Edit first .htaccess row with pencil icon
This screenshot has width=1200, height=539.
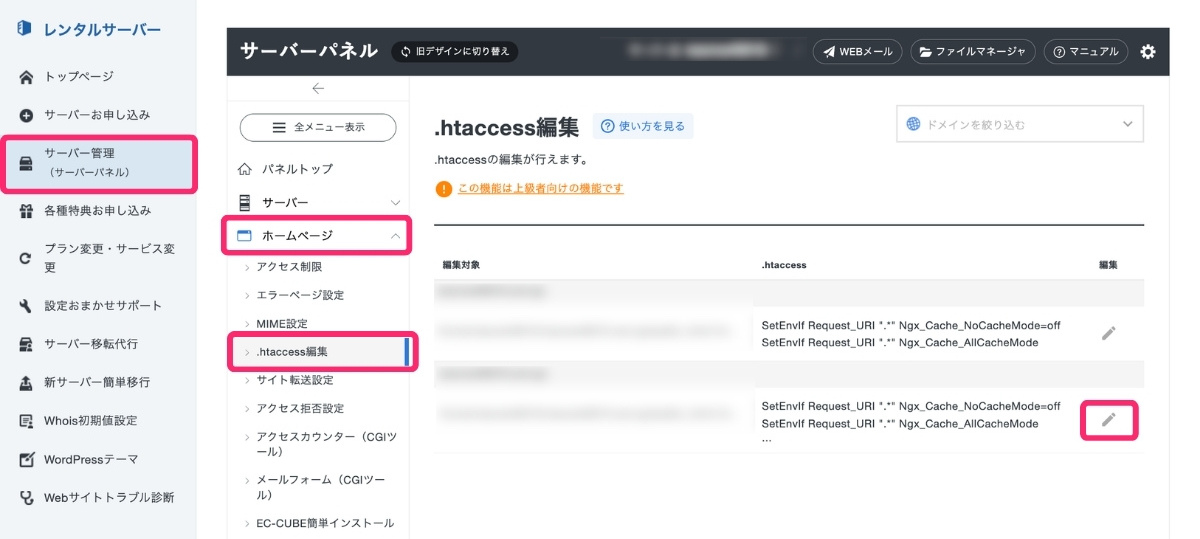pyautogui.click(x=1108, y=333)
